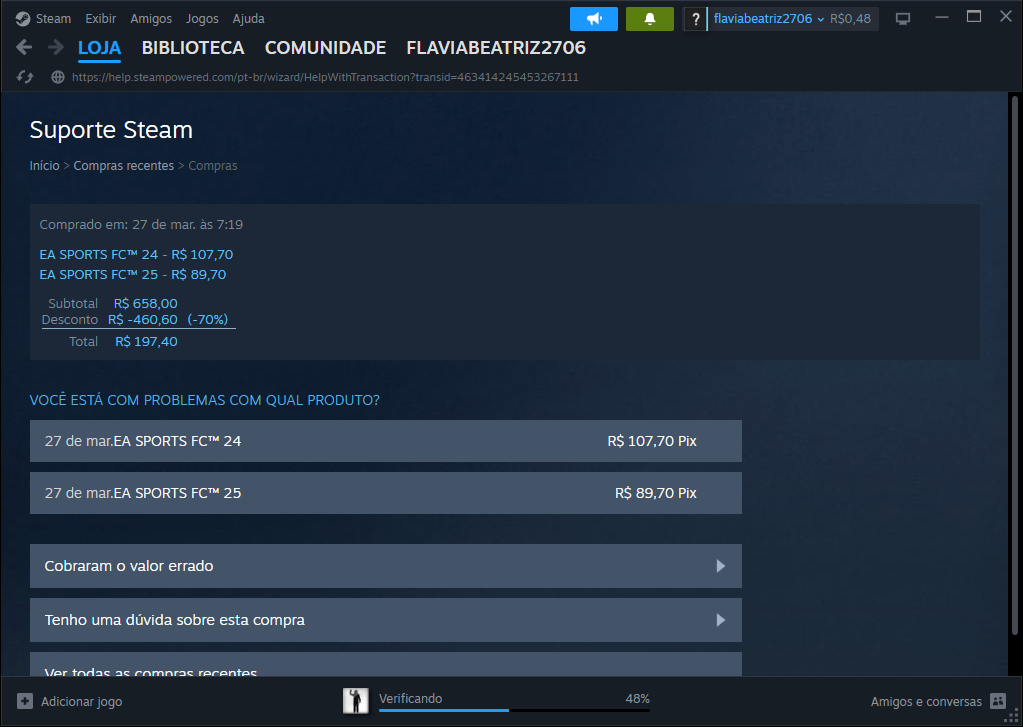Expand 'Cobraram o valor errado' option
This screenshot has height=727, width=1023.
tap(385, 566)
